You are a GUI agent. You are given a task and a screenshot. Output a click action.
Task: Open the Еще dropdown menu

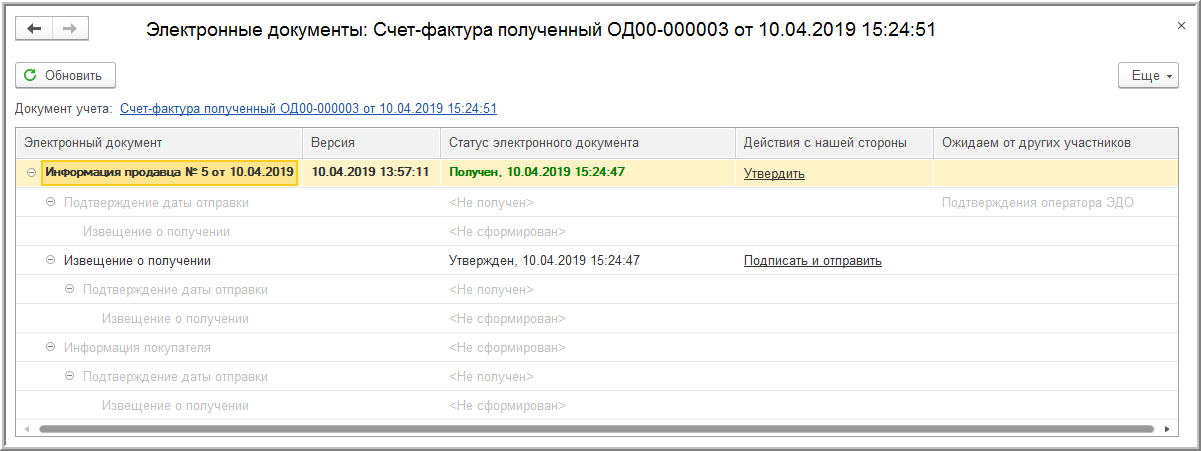(1148, 75)
